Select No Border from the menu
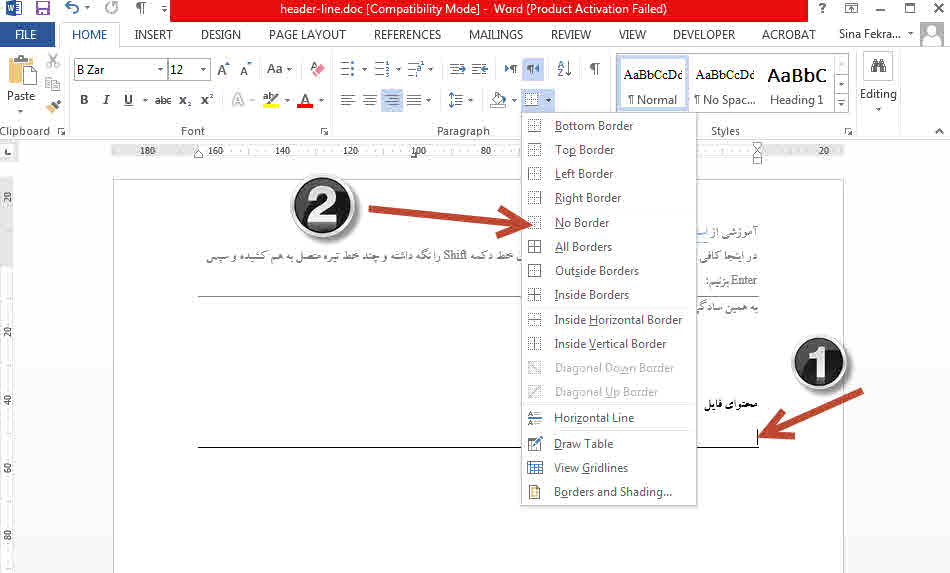This screenshot has width=950, height=573. click(x=582, y=223)
